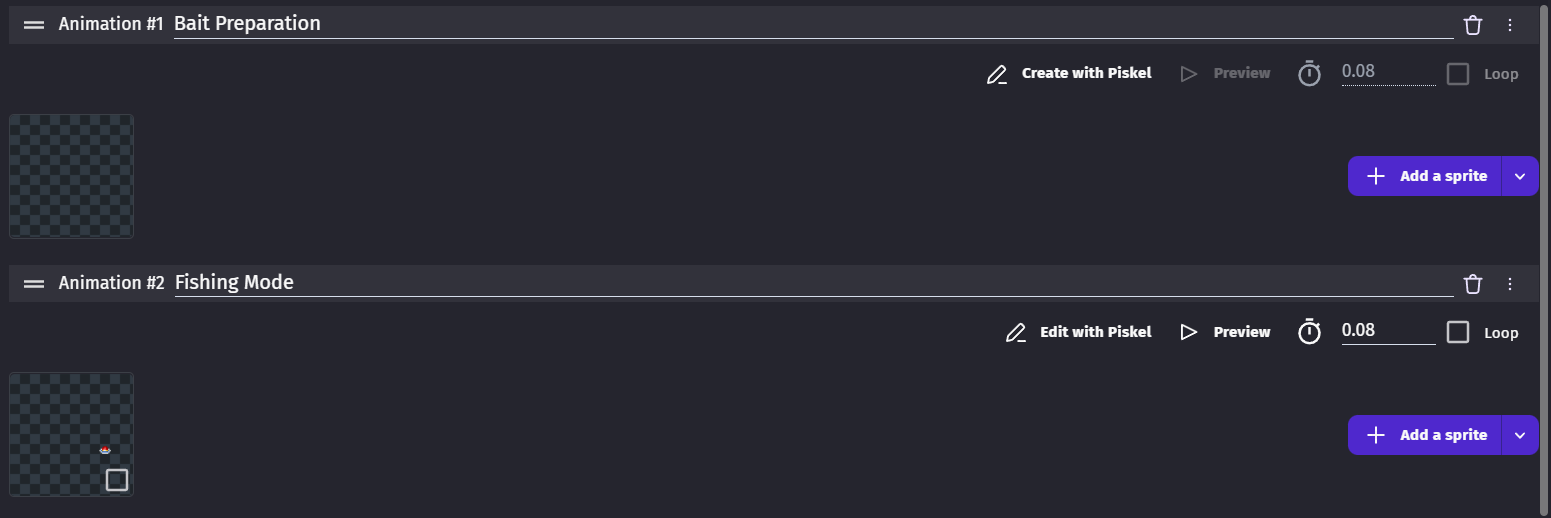This screenshot has width=1551, height=518.
Task: Click Create with Piskel for Bait Preparation
Action: pos(1069,73)
